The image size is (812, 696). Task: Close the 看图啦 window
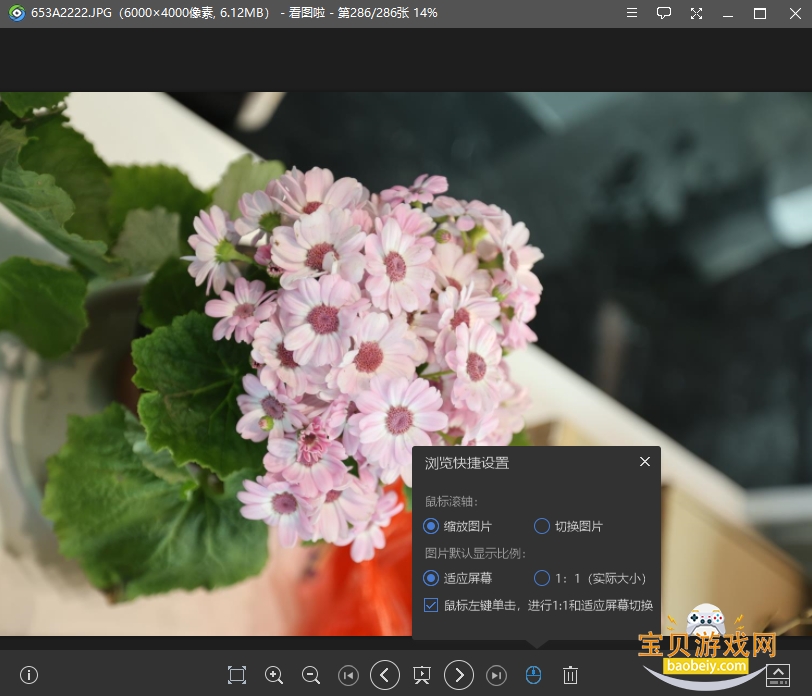pyautogui.click(x=795, y=13)
